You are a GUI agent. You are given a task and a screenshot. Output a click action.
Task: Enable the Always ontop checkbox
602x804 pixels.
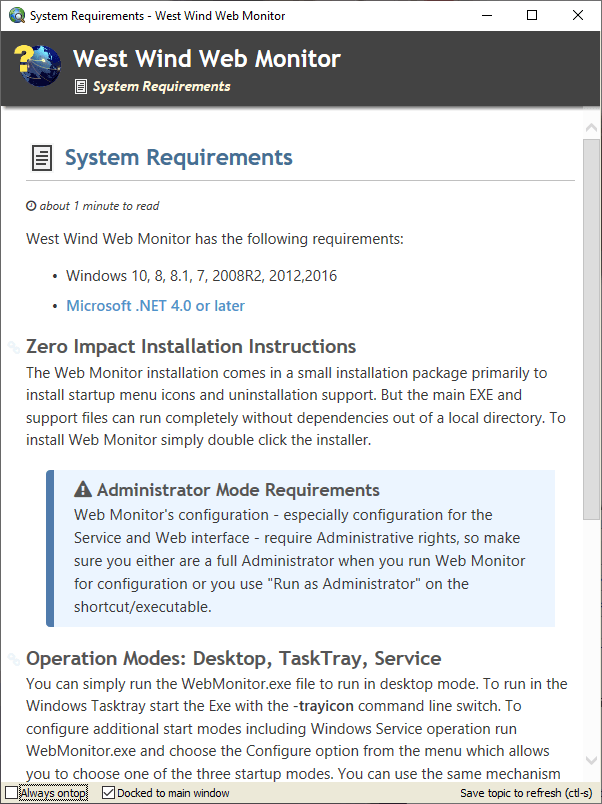[11, 793]
